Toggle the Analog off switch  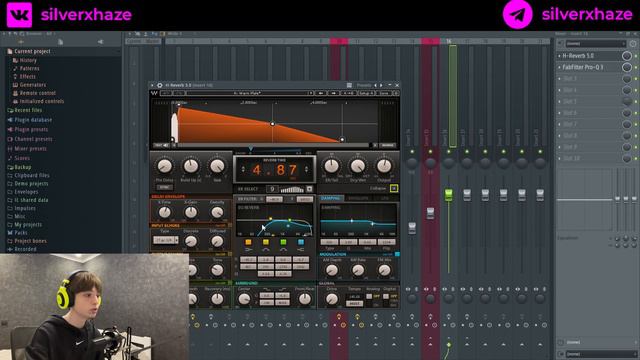[369, 296]
